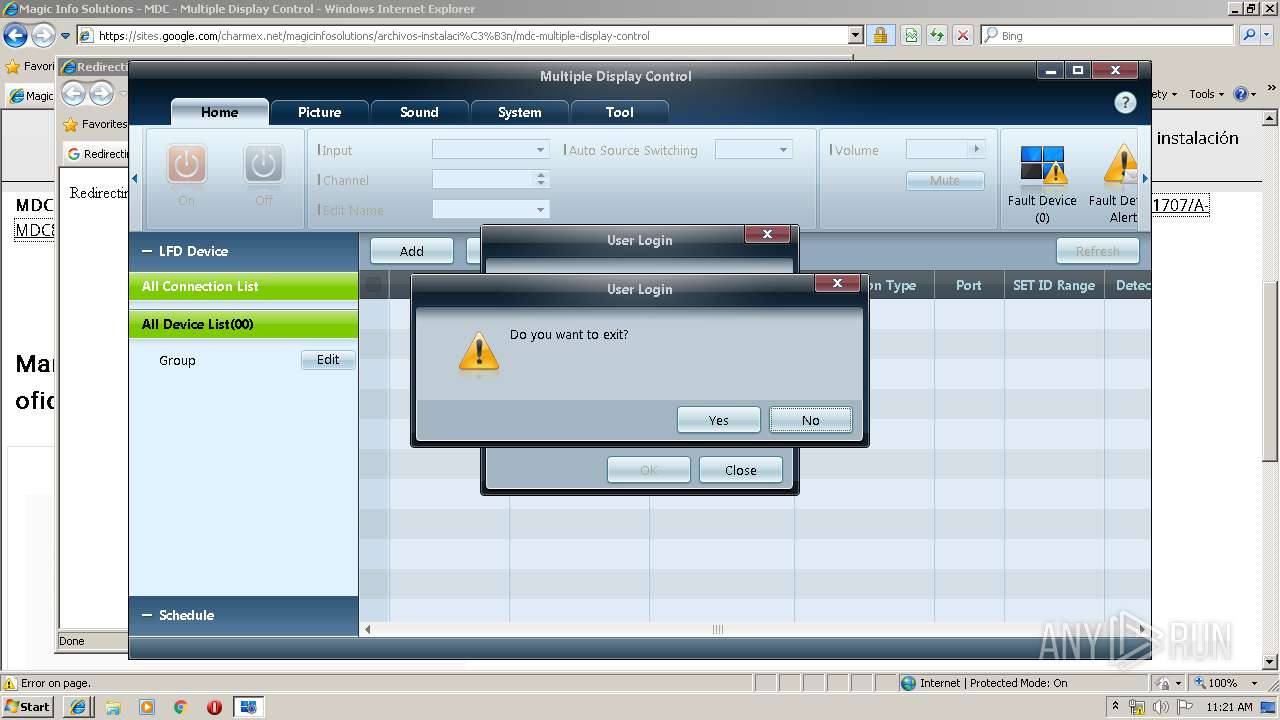Click the IE help icon in command bar
The image size is (1280, 720).
1241,94
